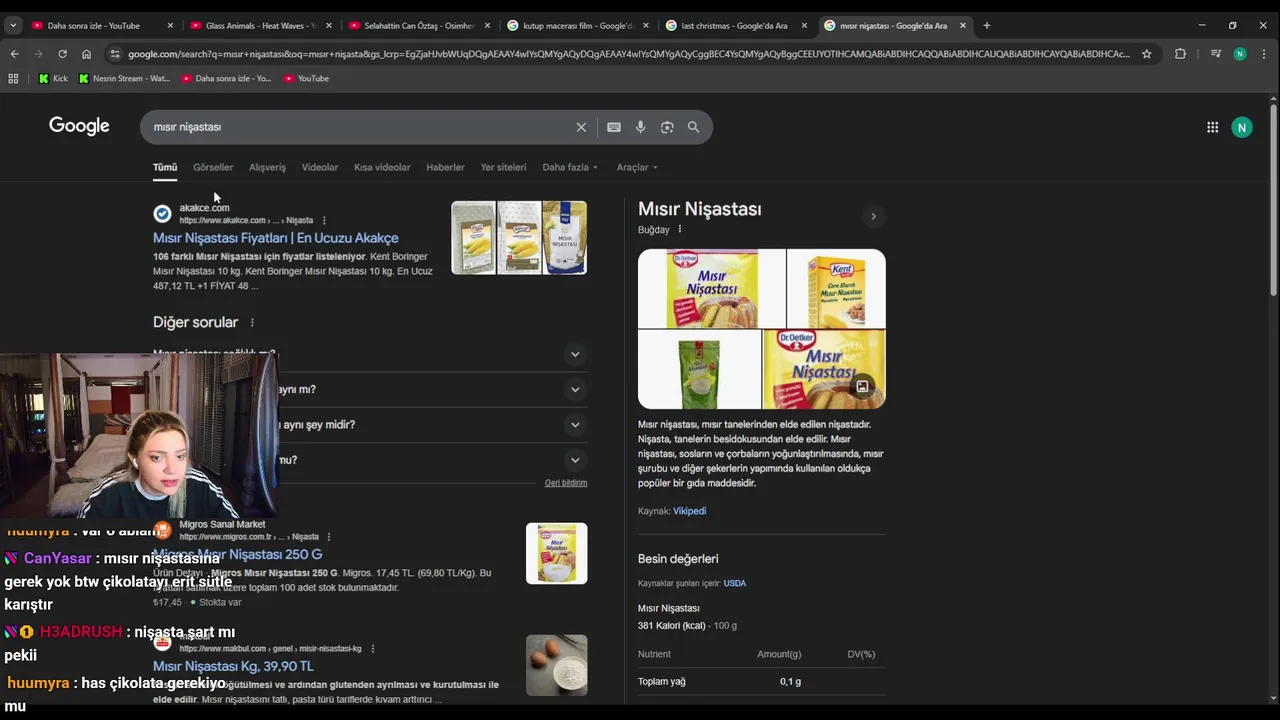Close the Selahattin Can Öztaş tab
Image resolution: width=1280 pixels, height=720 pixels.
click(x=486, y=25)
